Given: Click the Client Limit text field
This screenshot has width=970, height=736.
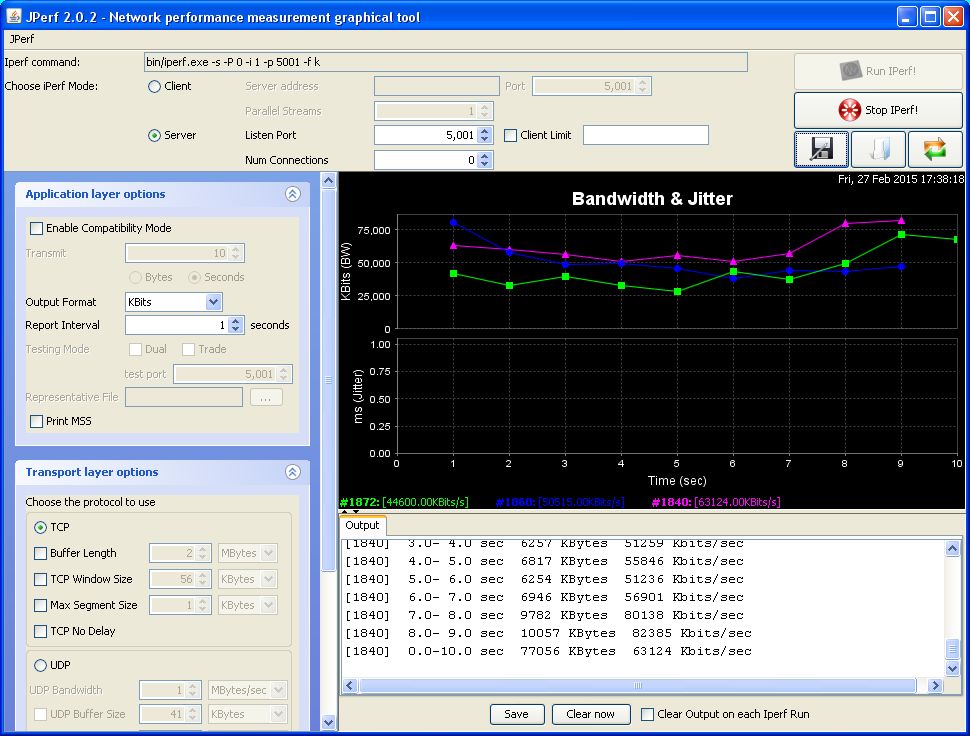Looking at the screenshot, I should pos(645,135).
